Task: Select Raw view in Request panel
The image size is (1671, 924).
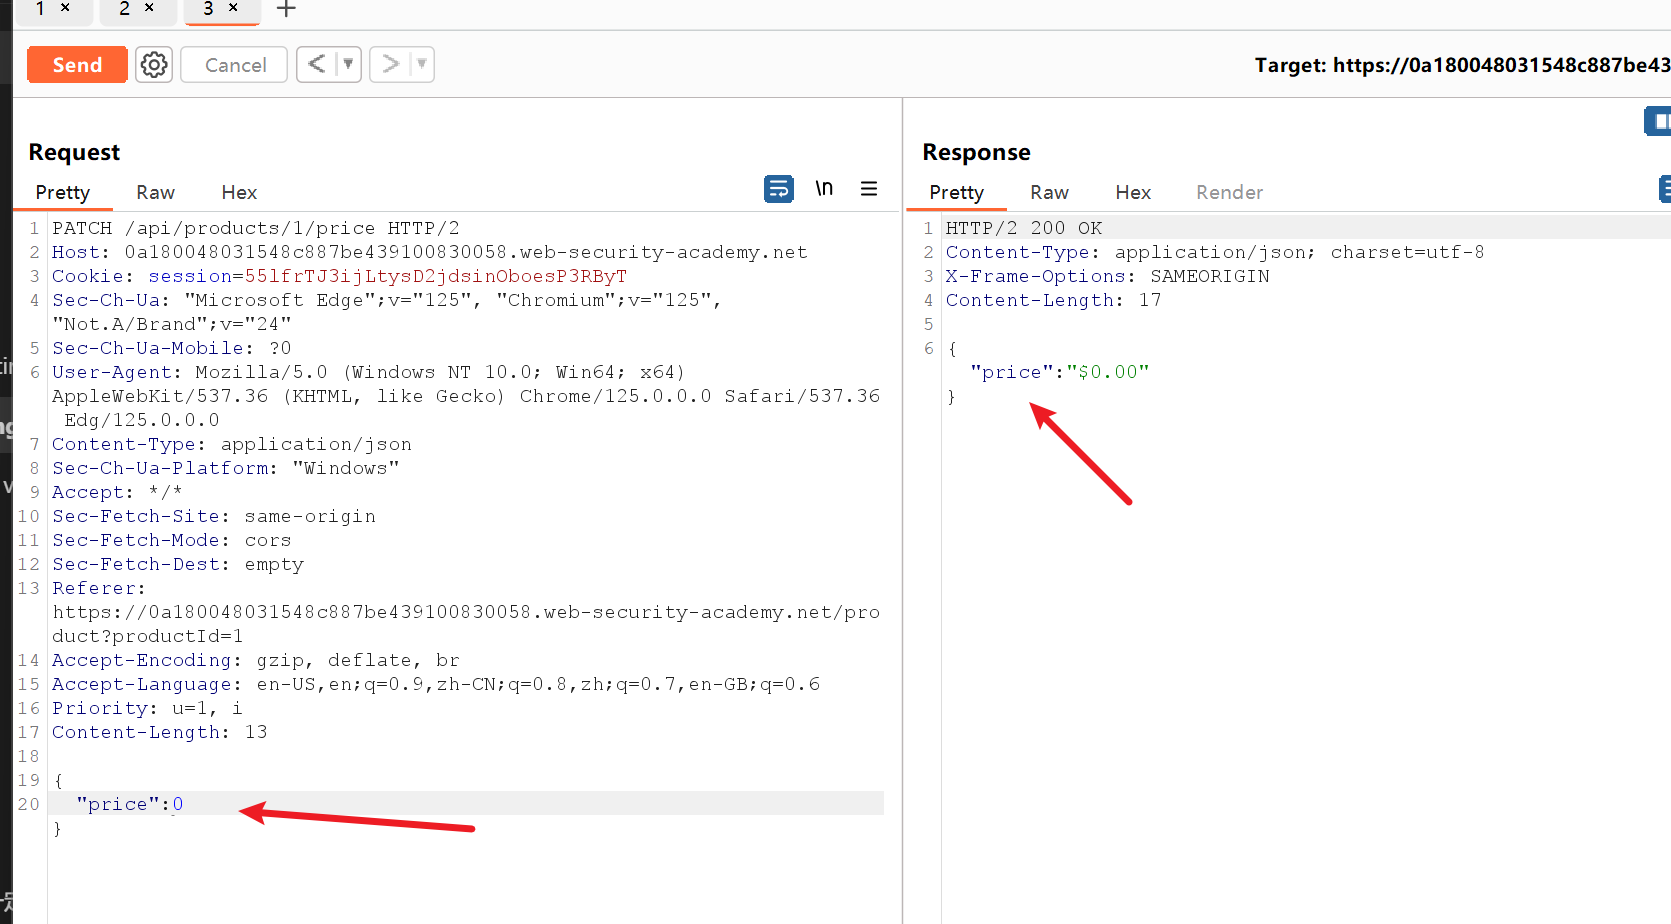Action: coord(156,192)
